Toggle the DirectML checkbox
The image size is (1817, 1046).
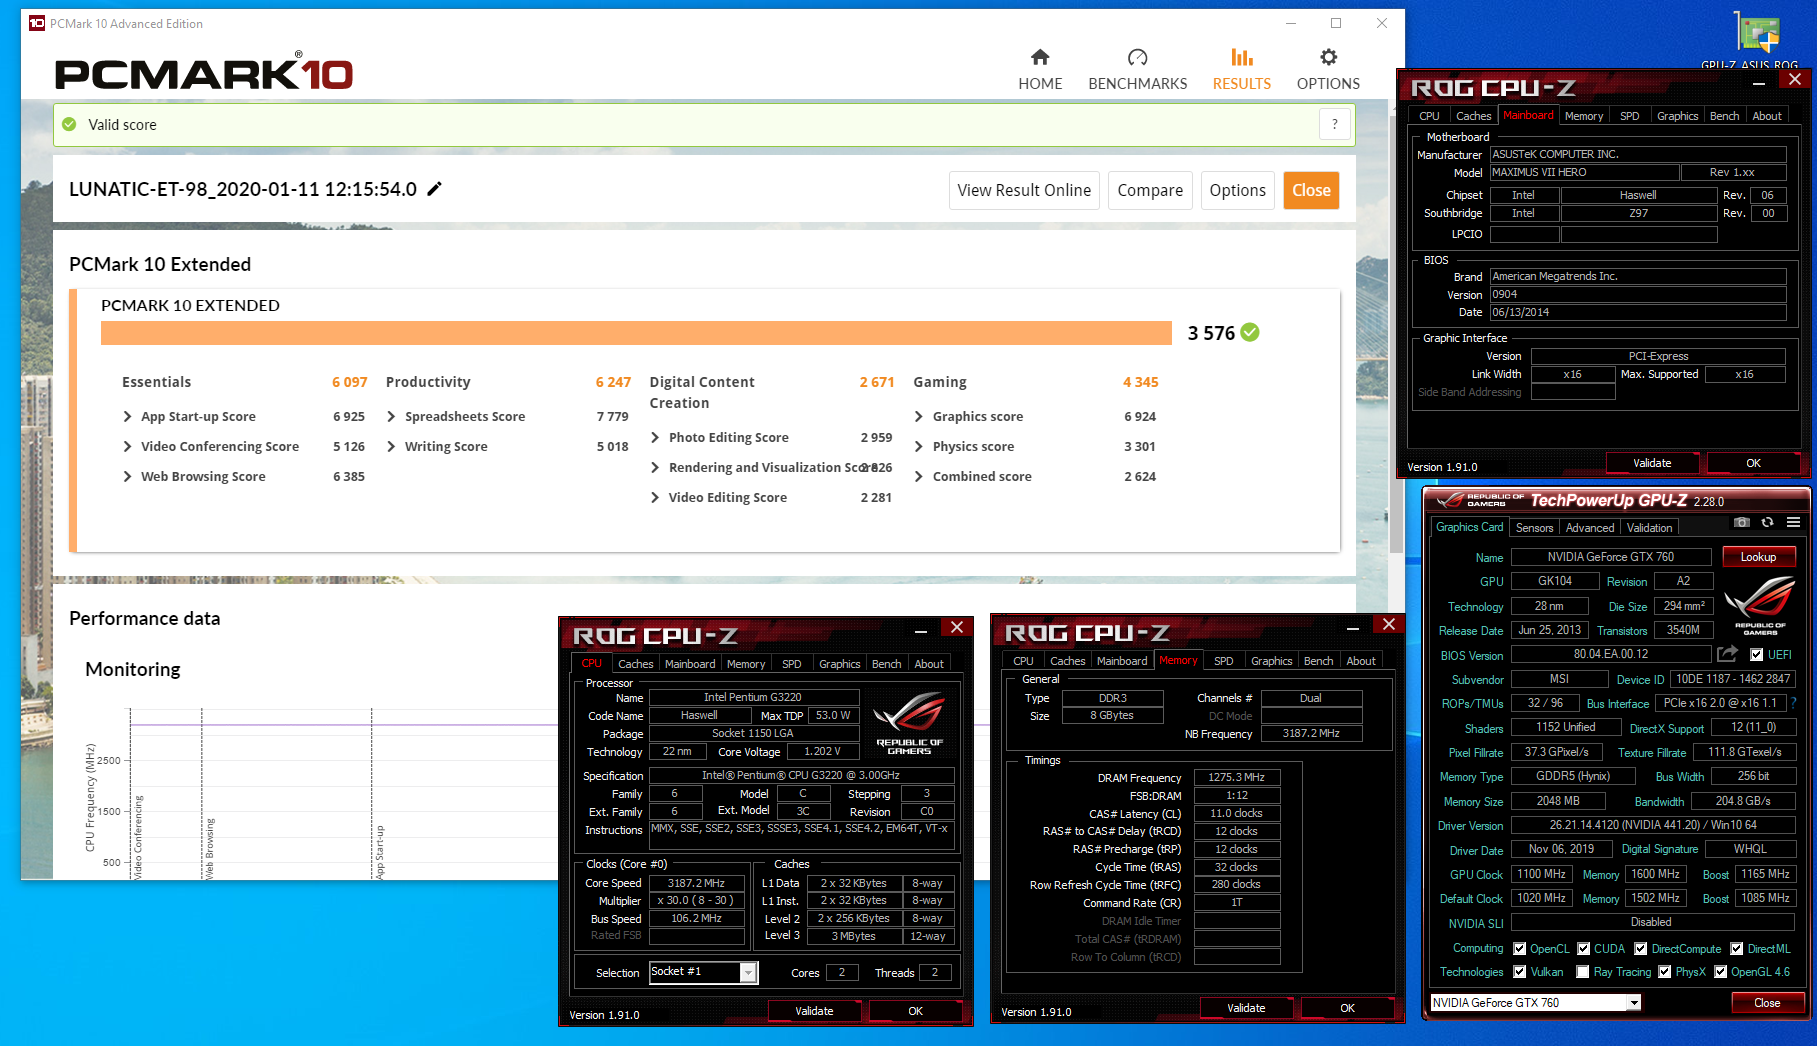1737,949
